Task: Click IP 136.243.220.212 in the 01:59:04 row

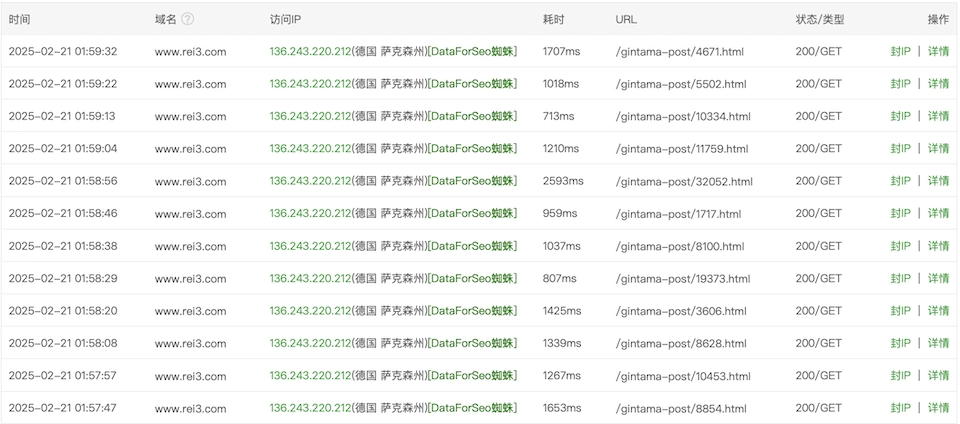Action: coord(310,149)
